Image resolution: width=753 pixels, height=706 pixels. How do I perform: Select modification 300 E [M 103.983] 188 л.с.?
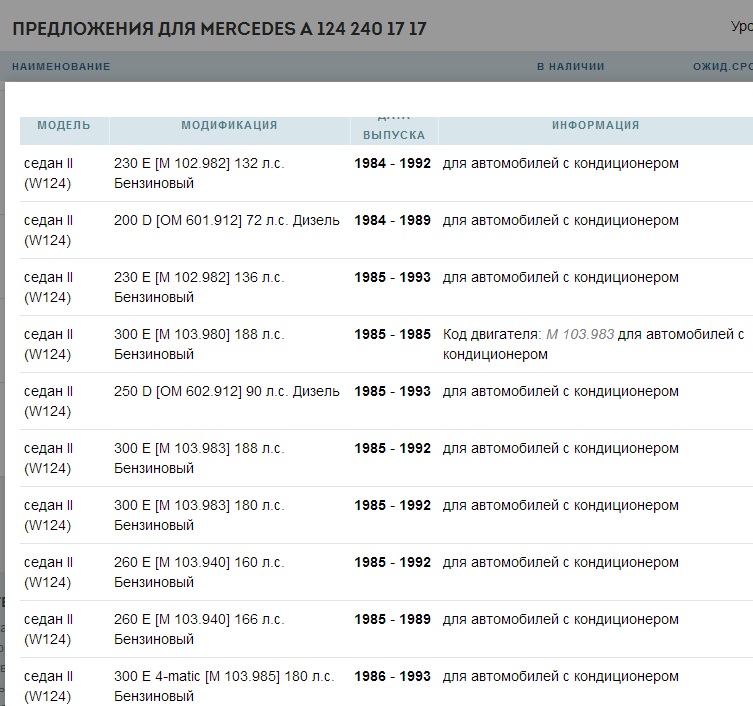pos(199,458)
